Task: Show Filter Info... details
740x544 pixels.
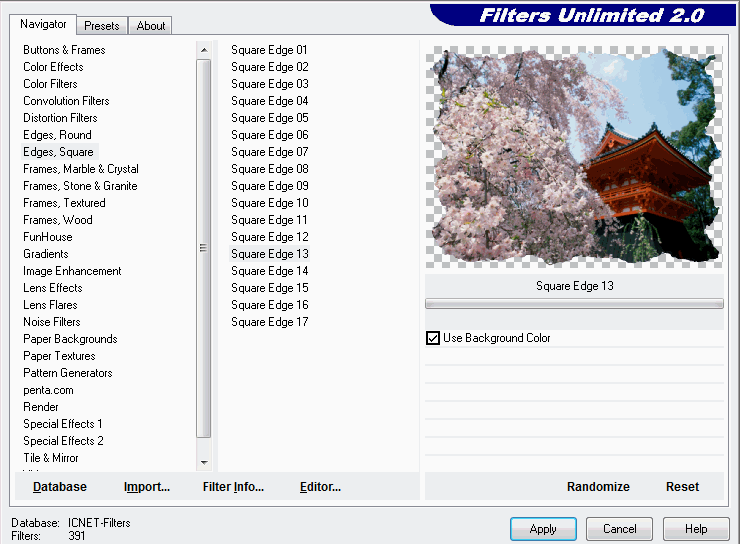Action: point(233,487)
